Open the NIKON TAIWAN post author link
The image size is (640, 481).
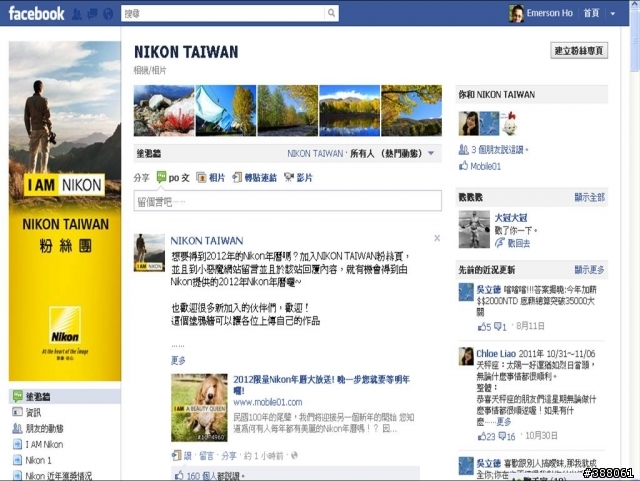[207, 240]
